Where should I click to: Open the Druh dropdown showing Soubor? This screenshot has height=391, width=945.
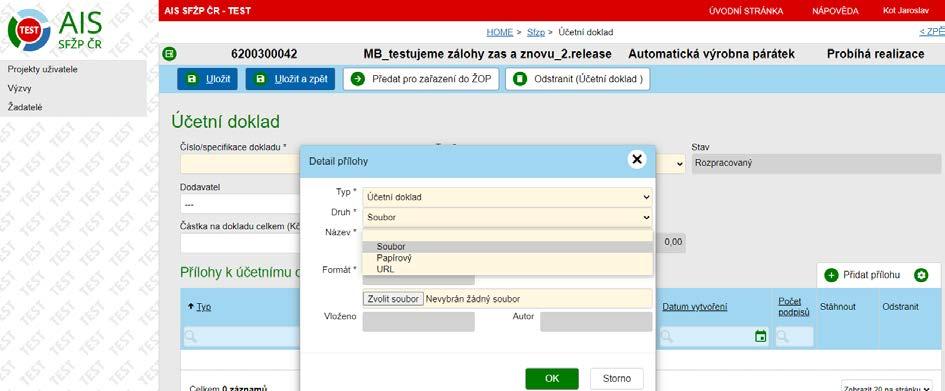click(x=507, y=217)
